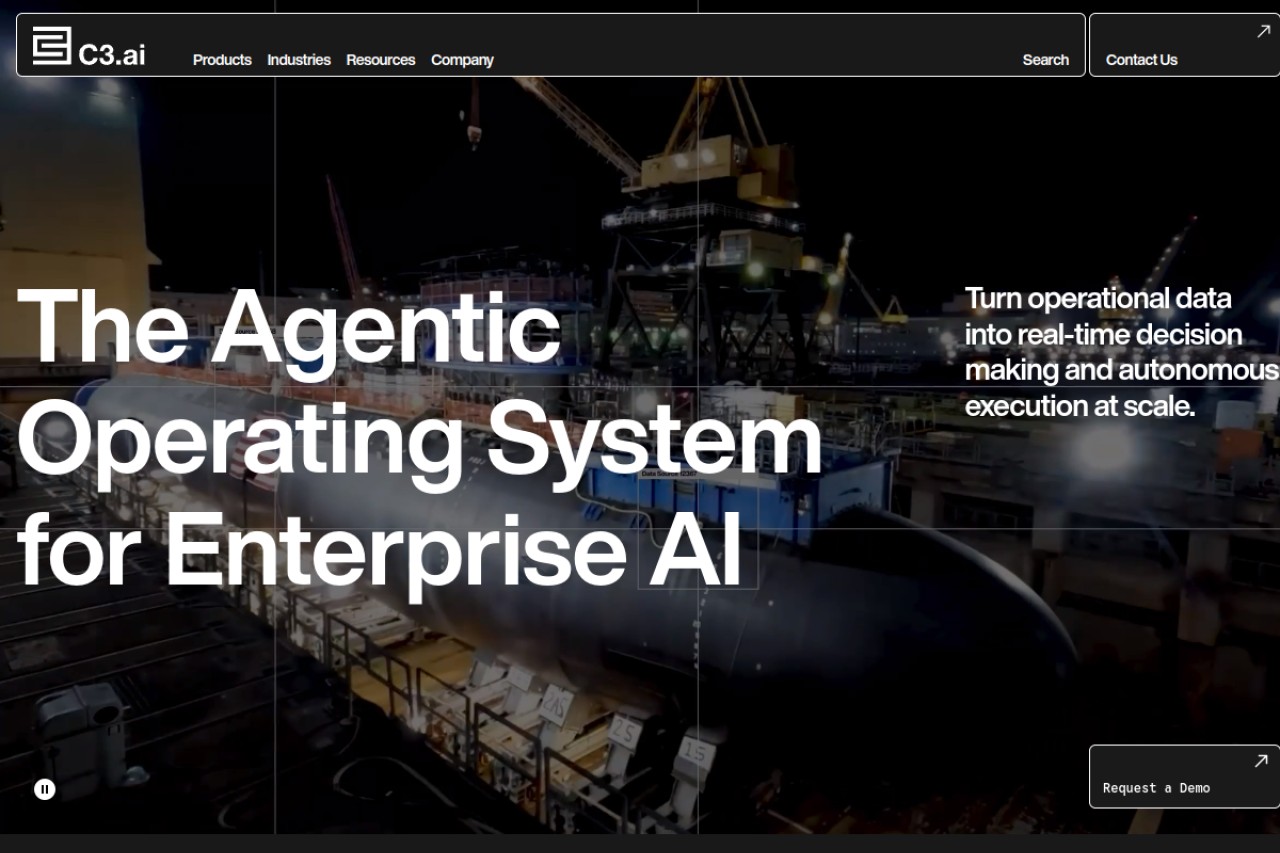Open Search in the navigation bar
Image resolution: width=1280 pixels, height=853 pixels.
point(1046,60)
